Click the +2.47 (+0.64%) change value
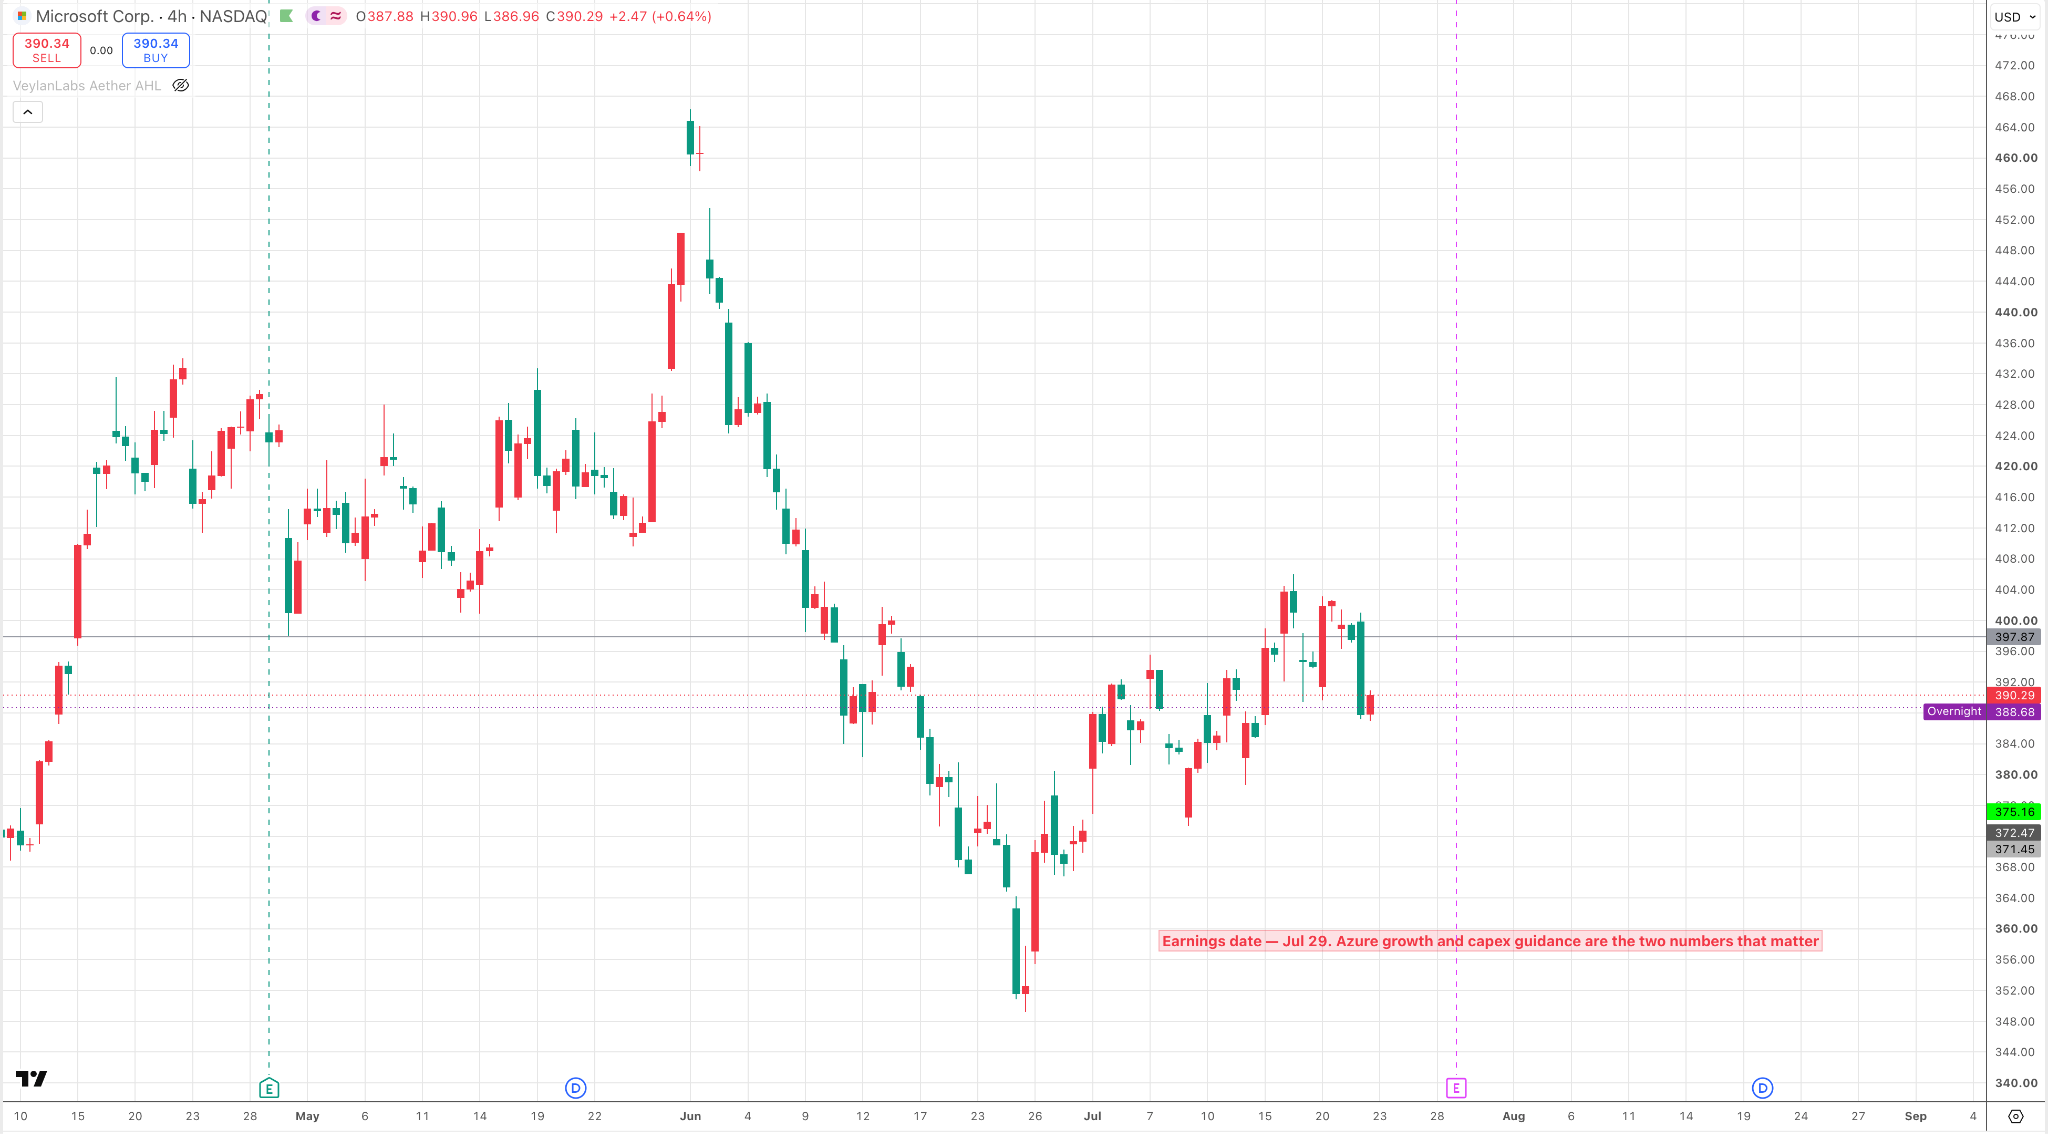Image resolution: width=2048 pixels, height=1134 pixels. (661, 16)
